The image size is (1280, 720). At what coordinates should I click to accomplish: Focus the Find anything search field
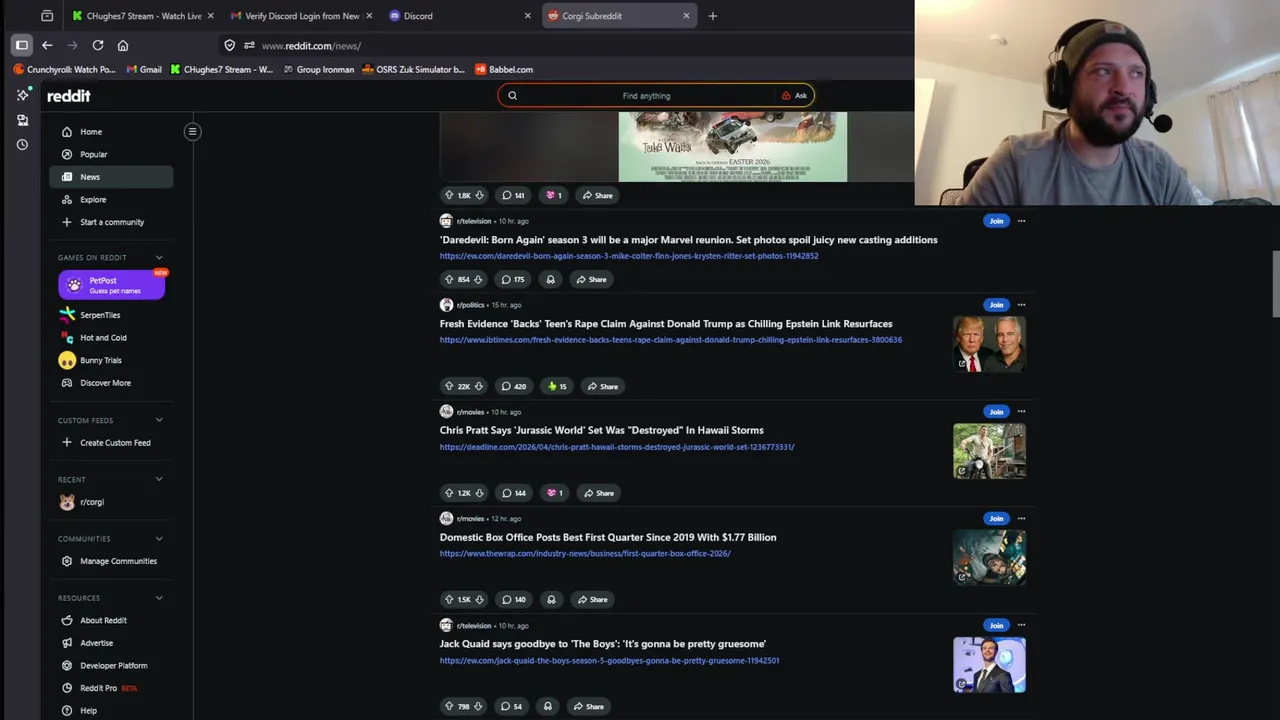646,96
